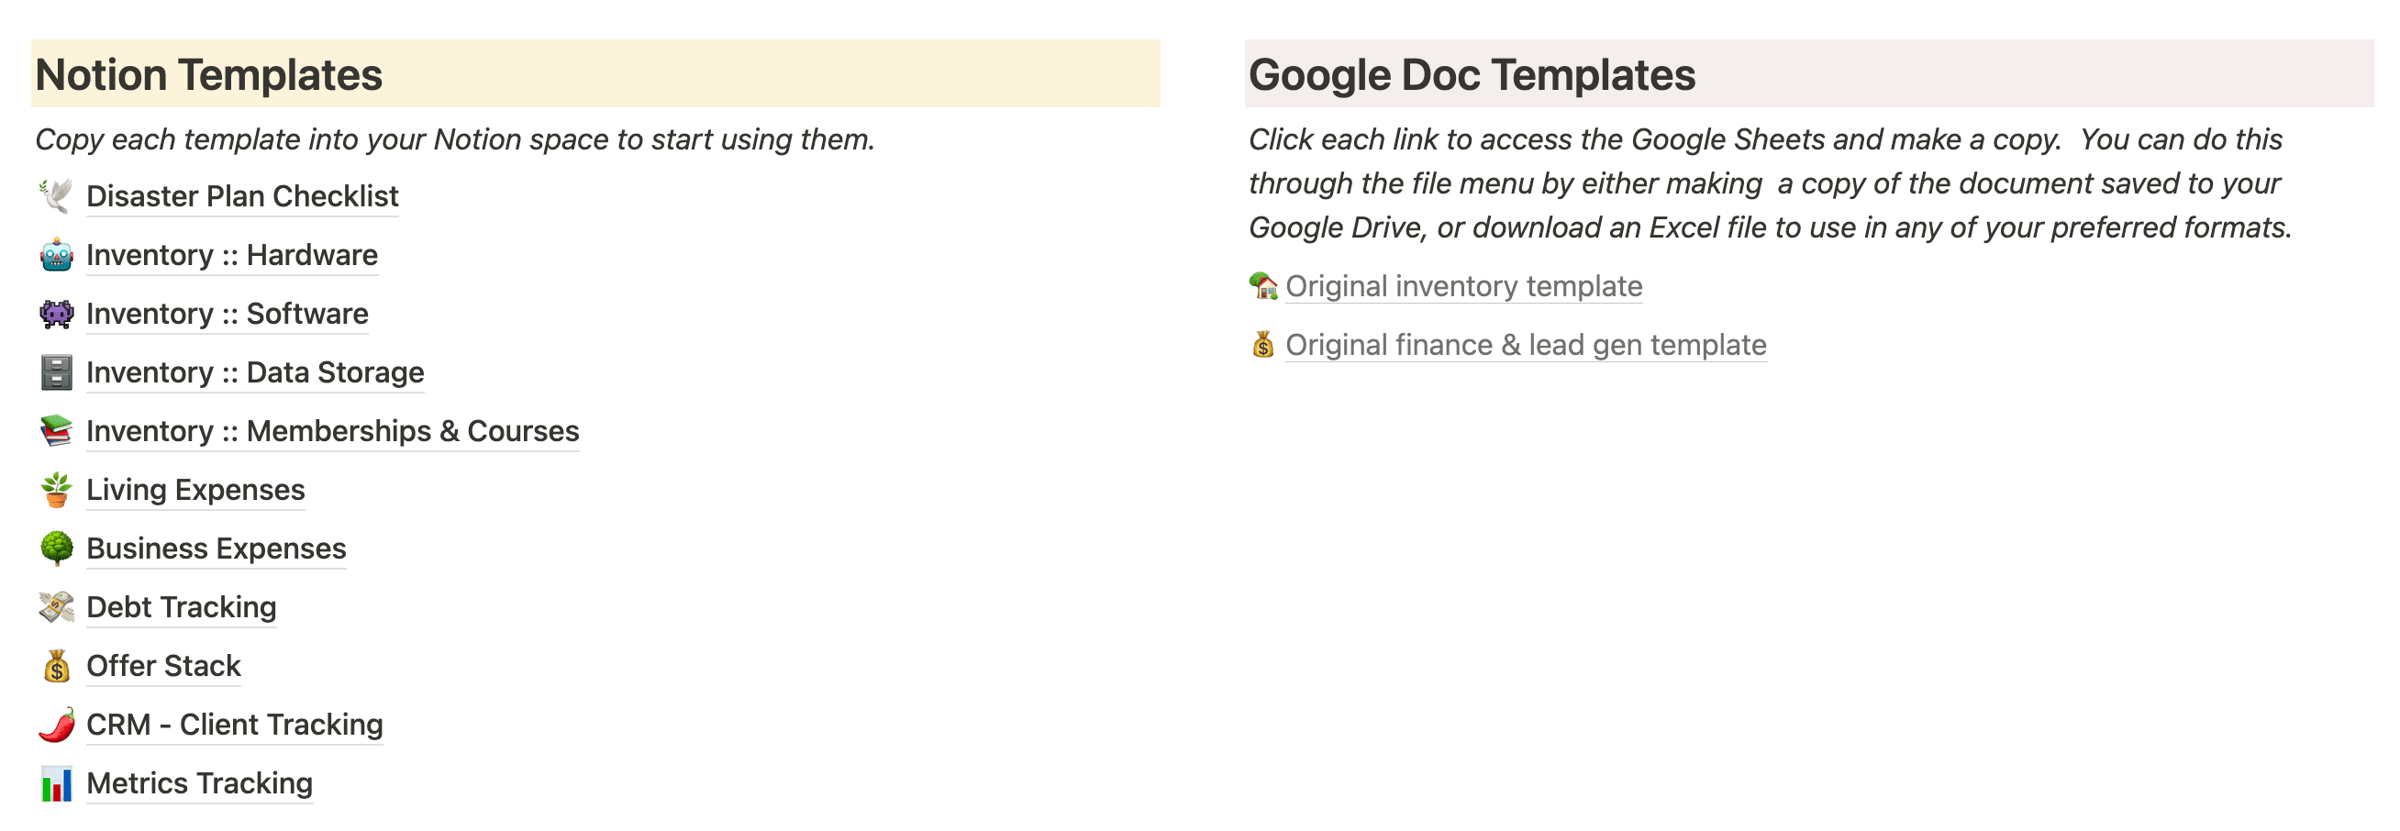Click the tree icon beside Business Expenses
Screen dimensions: 2400x831
click(x=56, y=548)
